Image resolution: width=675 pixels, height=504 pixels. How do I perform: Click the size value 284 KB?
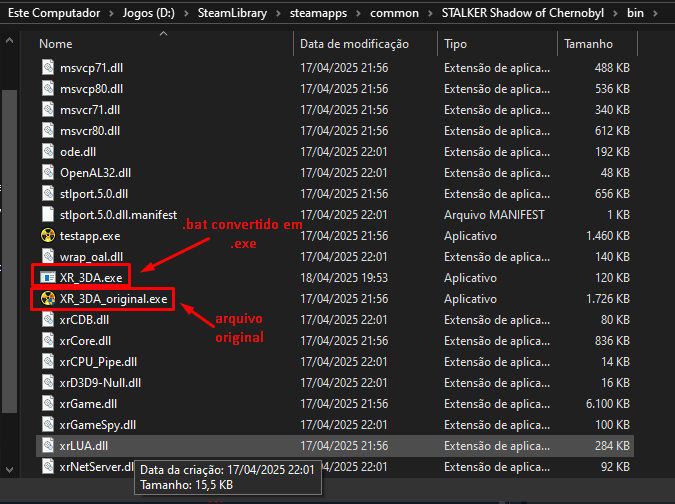coord(612,445)
